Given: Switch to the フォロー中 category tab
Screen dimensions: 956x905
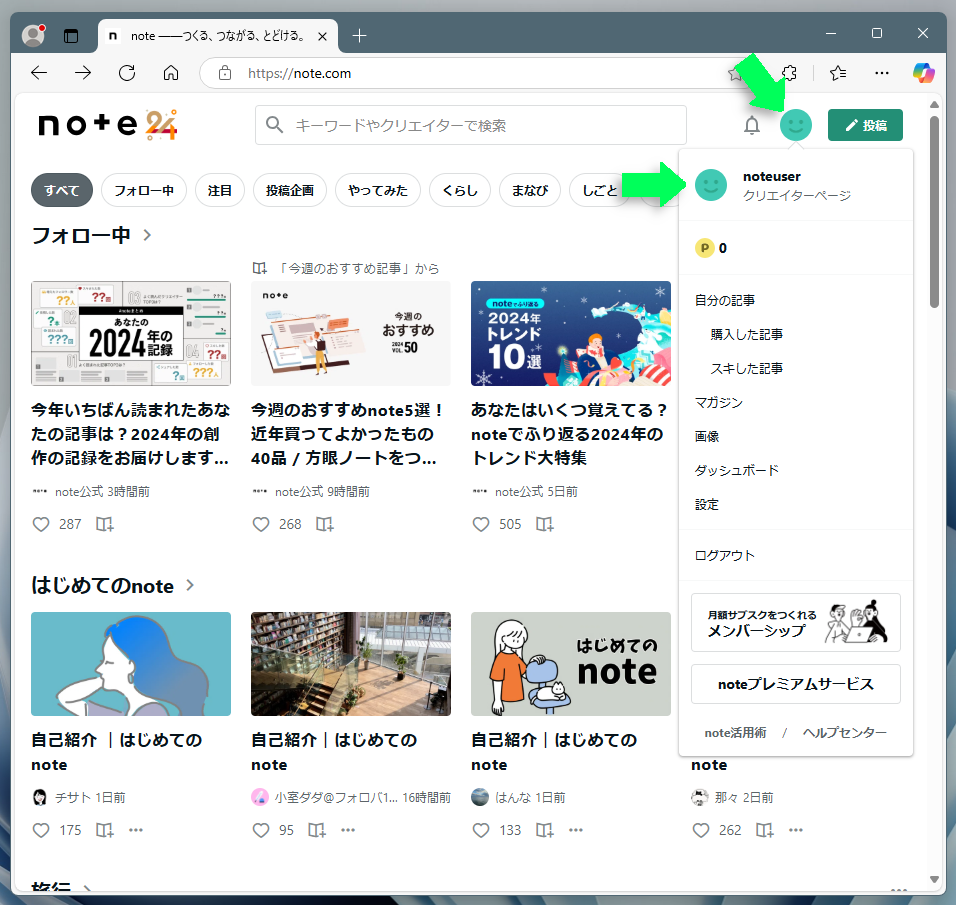Looking at the screenshot, I should pyautogui.click(x=144, y=190).
